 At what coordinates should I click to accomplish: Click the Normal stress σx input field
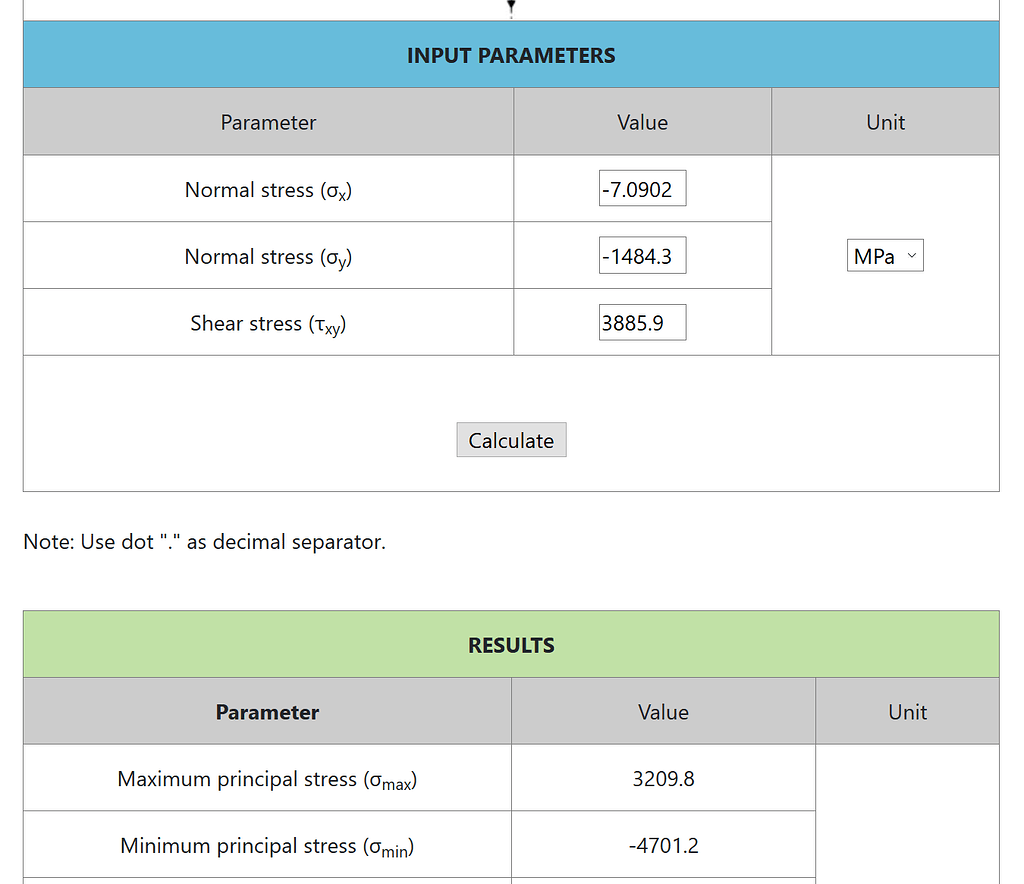642,189
